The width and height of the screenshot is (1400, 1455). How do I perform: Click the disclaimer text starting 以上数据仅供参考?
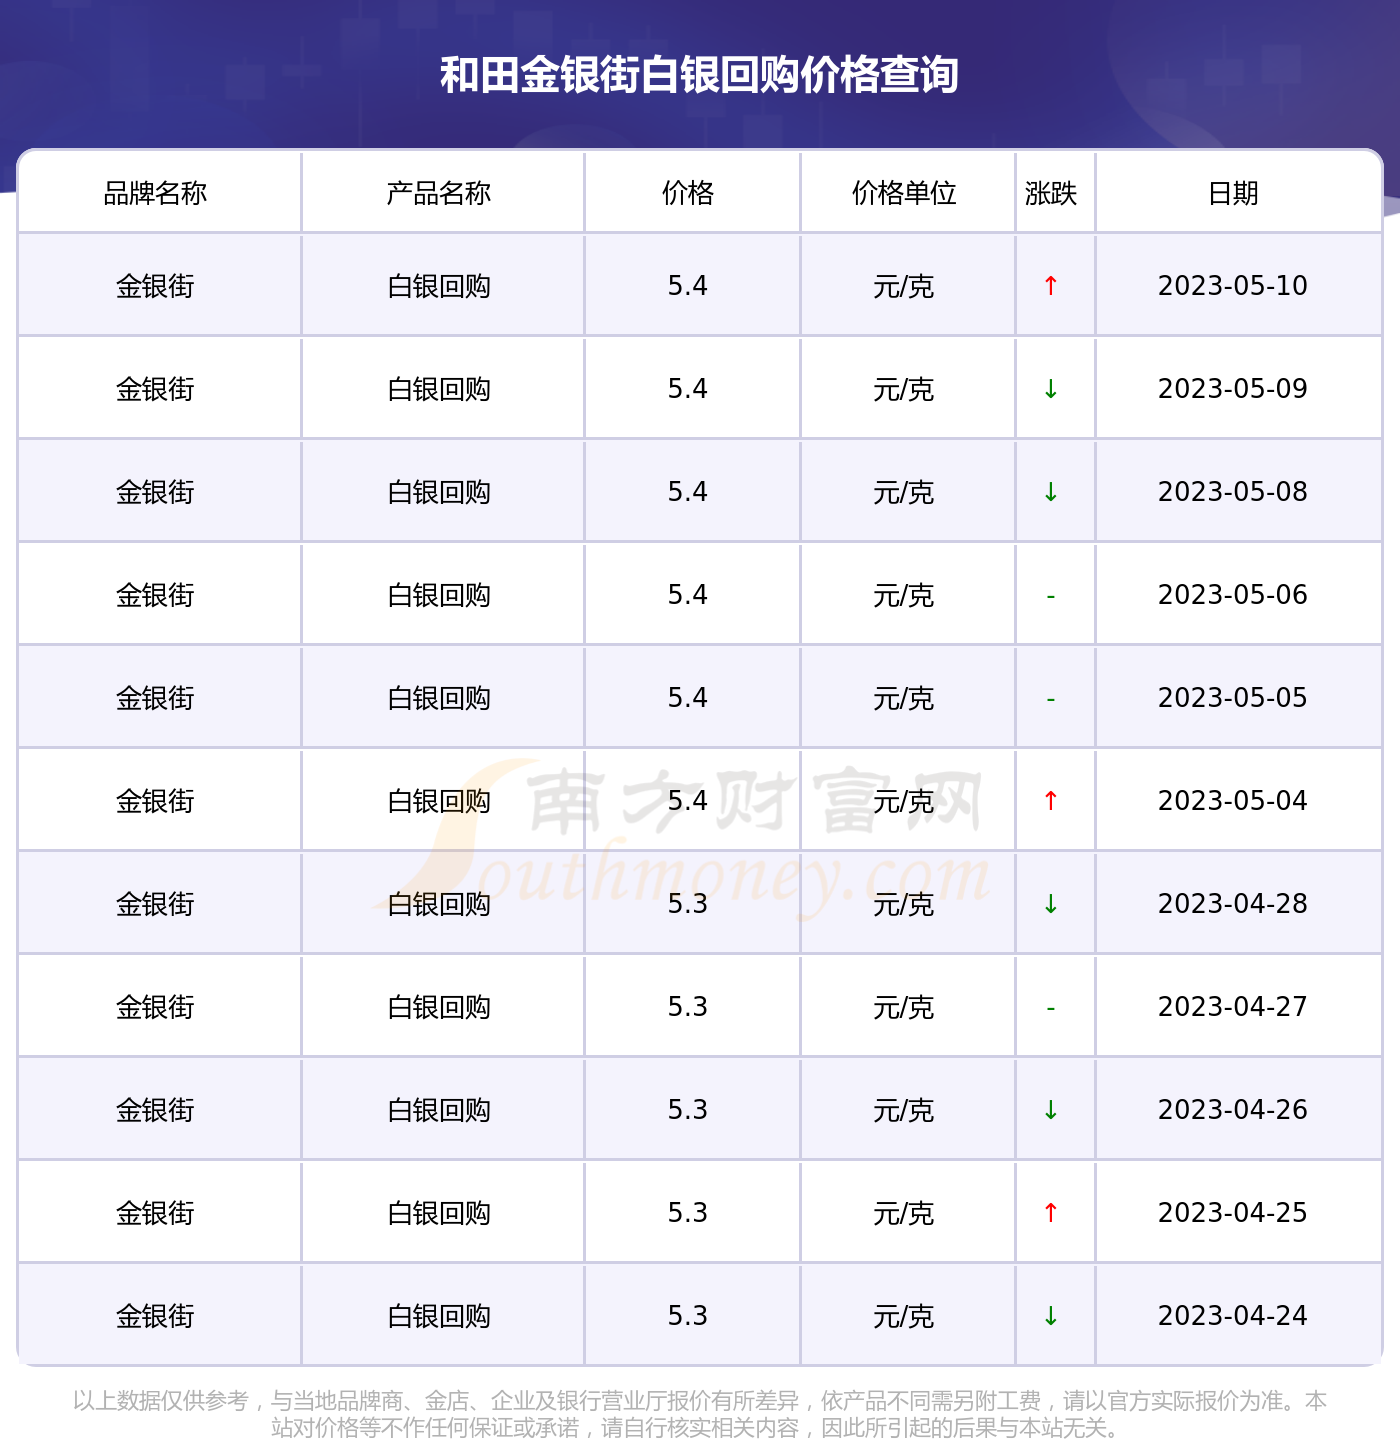[x=699, y=1414]
